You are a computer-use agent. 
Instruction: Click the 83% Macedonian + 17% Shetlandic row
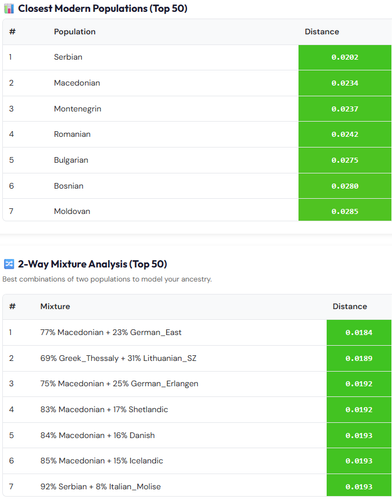point(197,409)
